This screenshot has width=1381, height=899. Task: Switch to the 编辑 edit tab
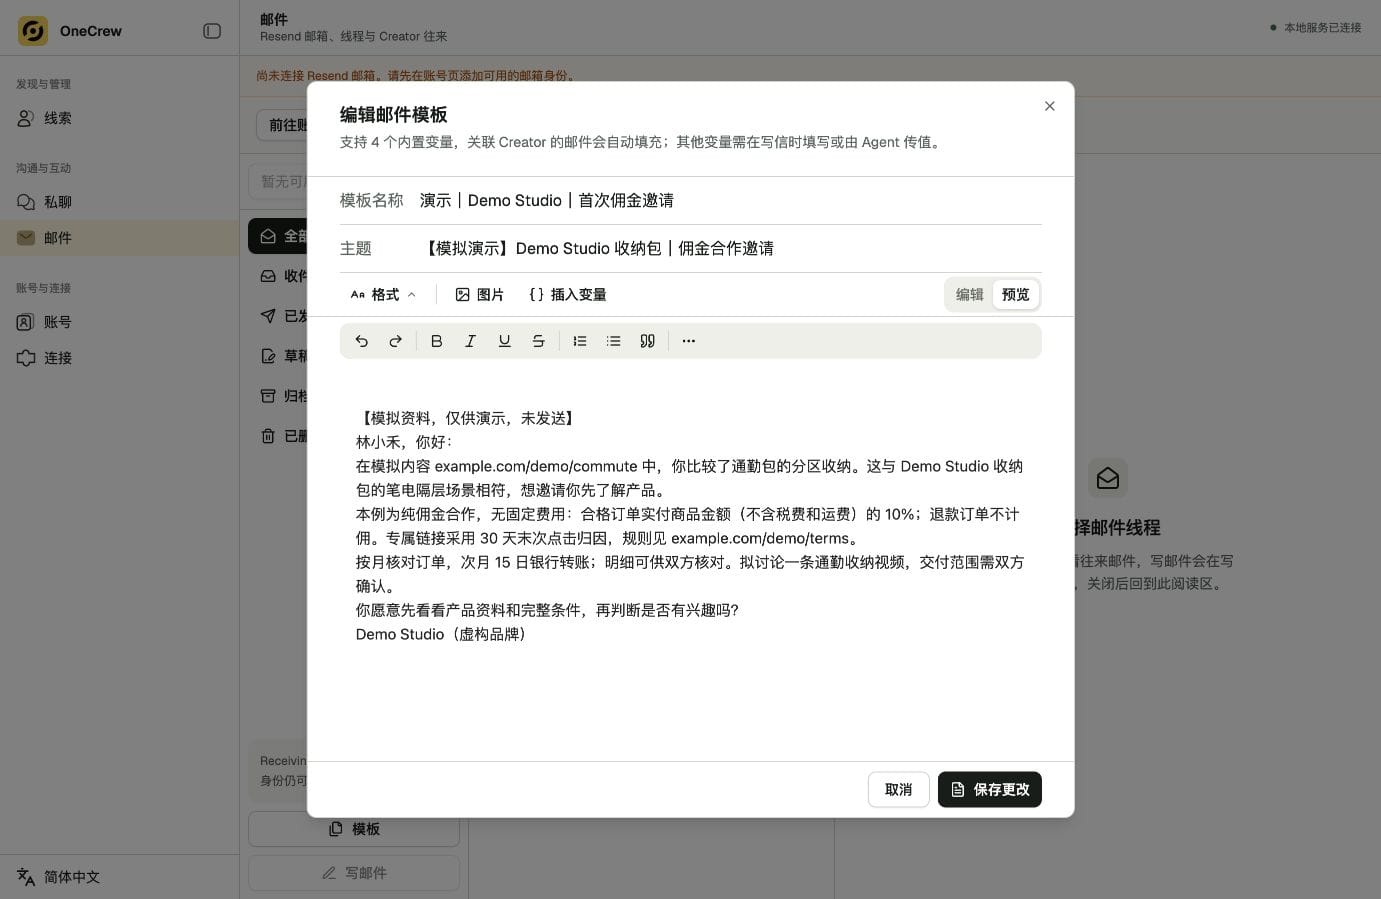pos(969,295)
